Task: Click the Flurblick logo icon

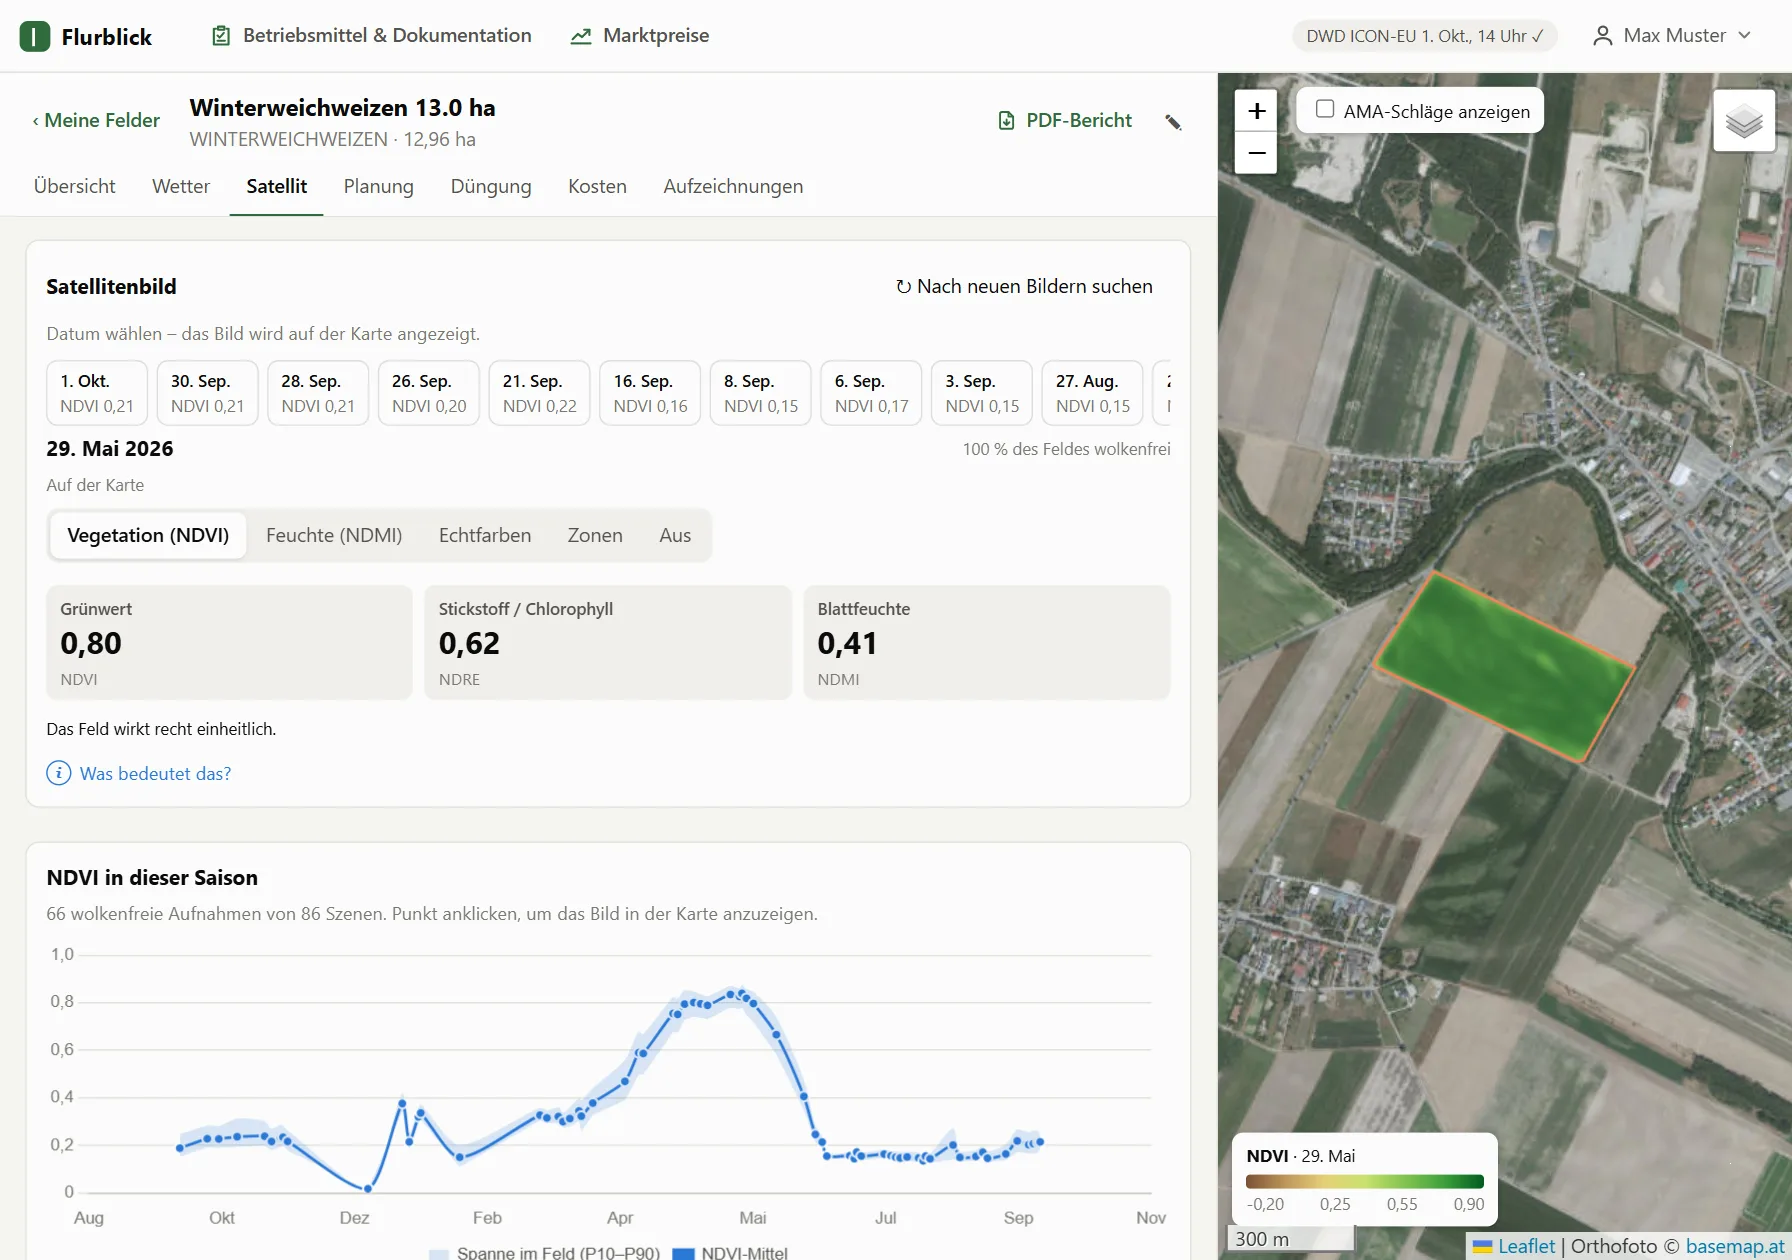Action: pyautogui.click(x=34, y=37)
